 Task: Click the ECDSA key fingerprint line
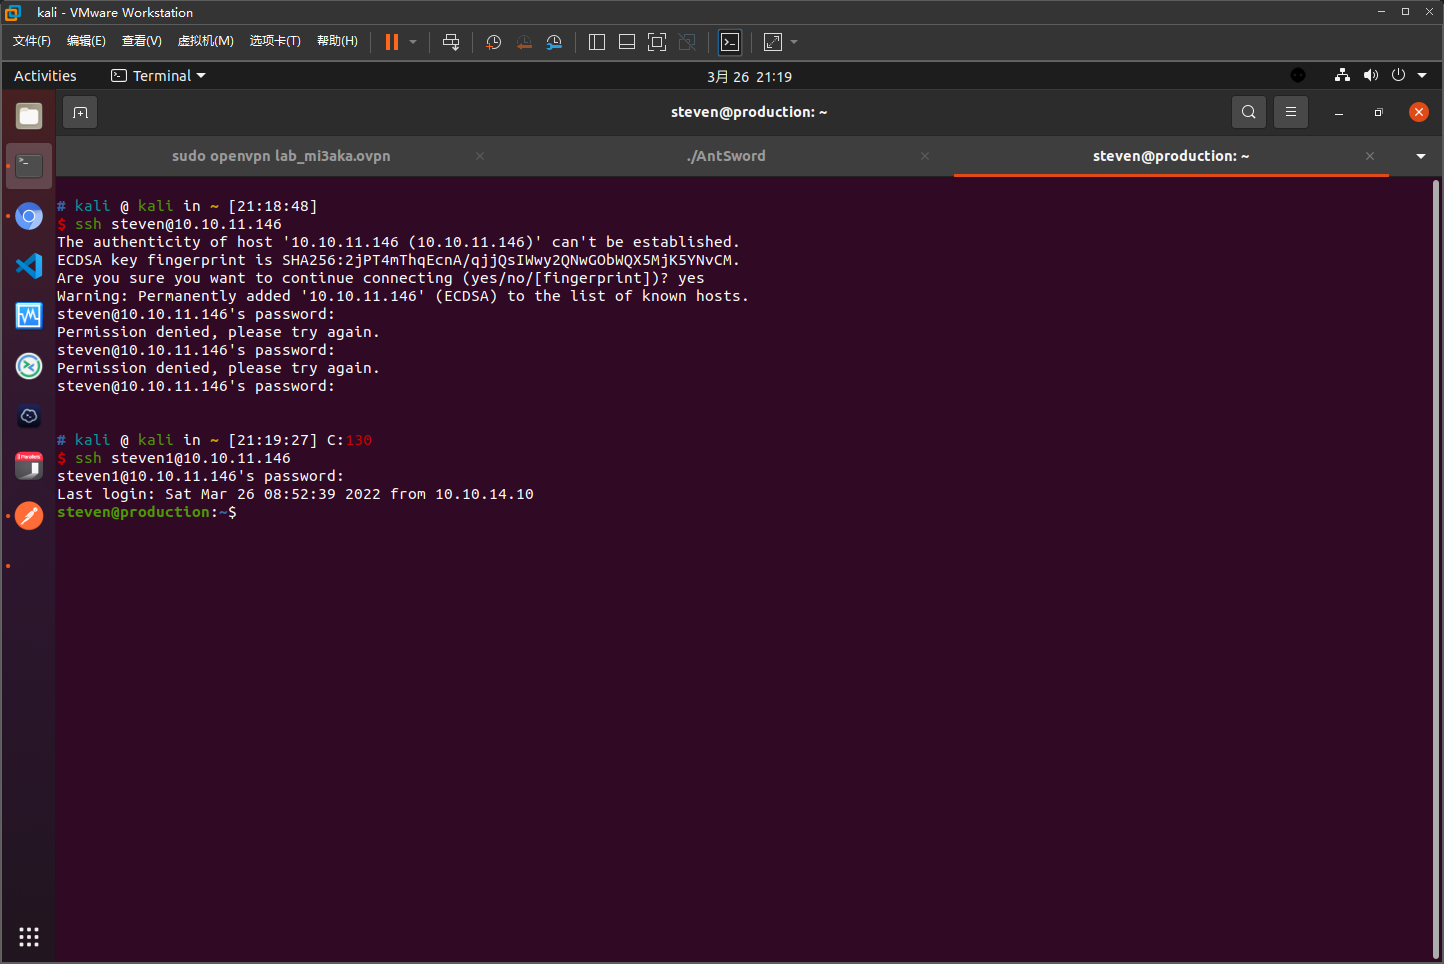(x=398, y=260)
